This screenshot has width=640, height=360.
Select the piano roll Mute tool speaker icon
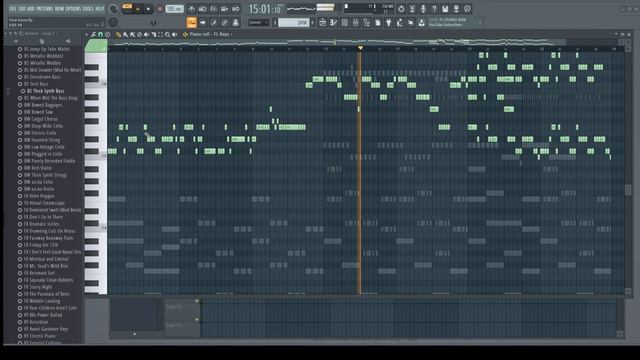pos(147,35)
